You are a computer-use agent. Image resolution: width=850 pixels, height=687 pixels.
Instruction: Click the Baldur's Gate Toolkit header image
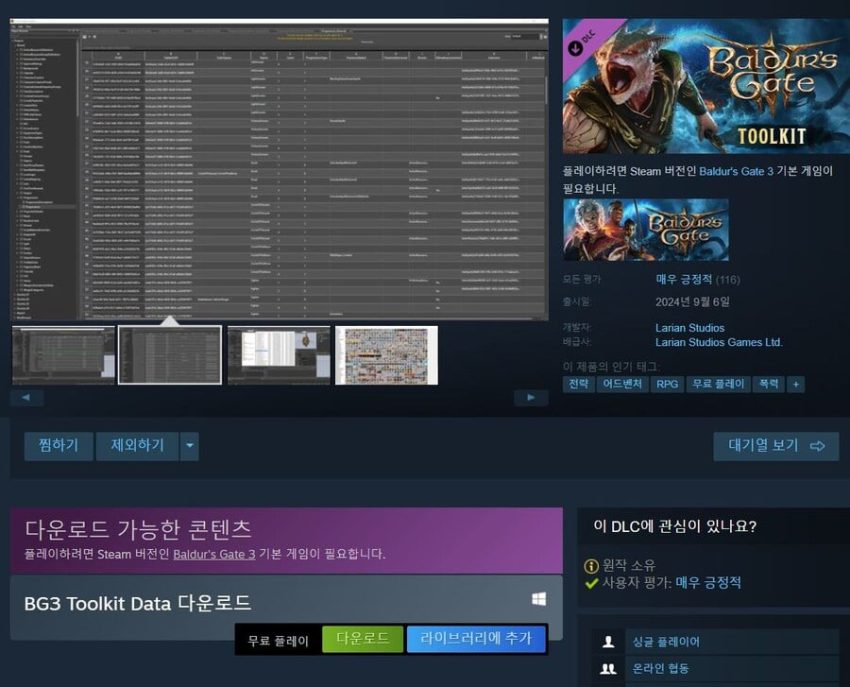[706, 86]
